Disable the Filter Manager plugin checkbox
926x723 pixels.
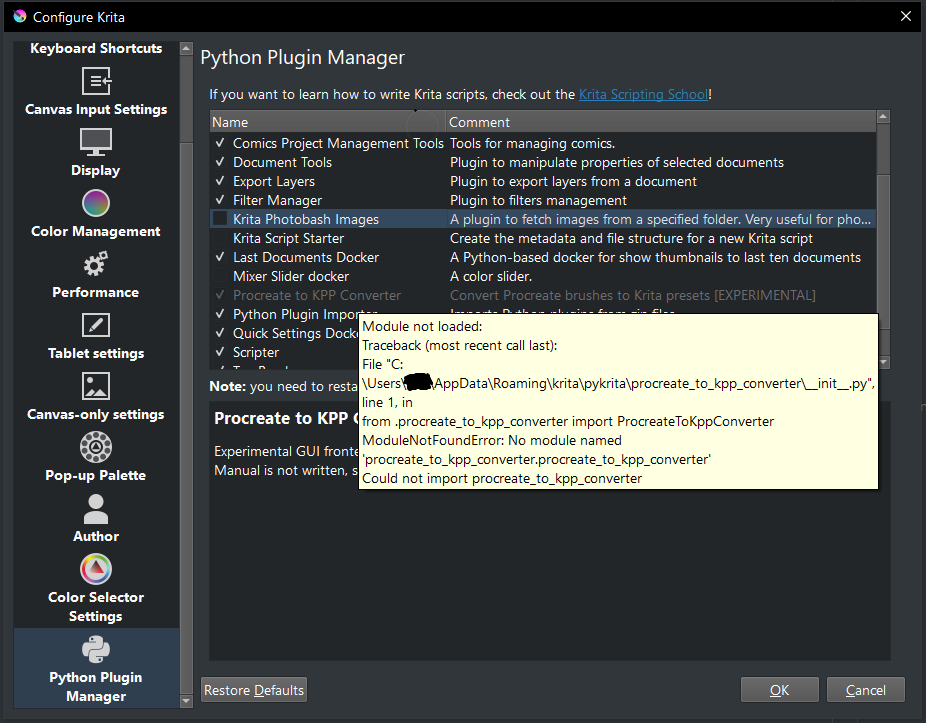(220, 200)
